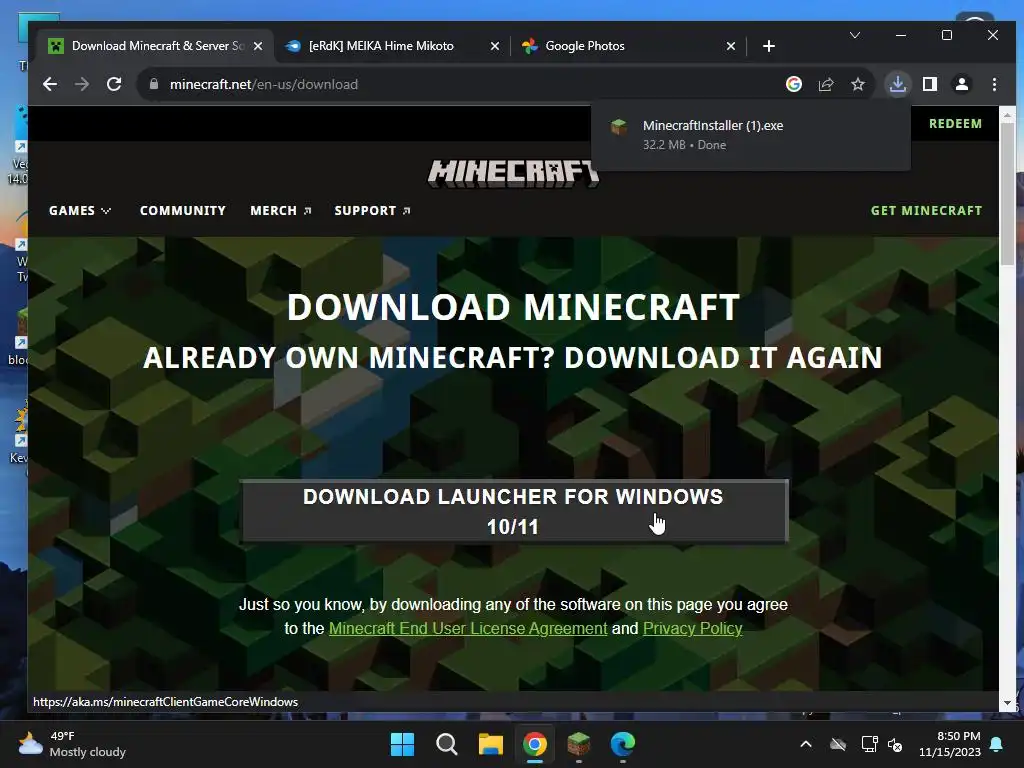The width and height of the screenshot is (1024, 768).
Task: Open the Chrome profile avatar
Action: point(962,84)
